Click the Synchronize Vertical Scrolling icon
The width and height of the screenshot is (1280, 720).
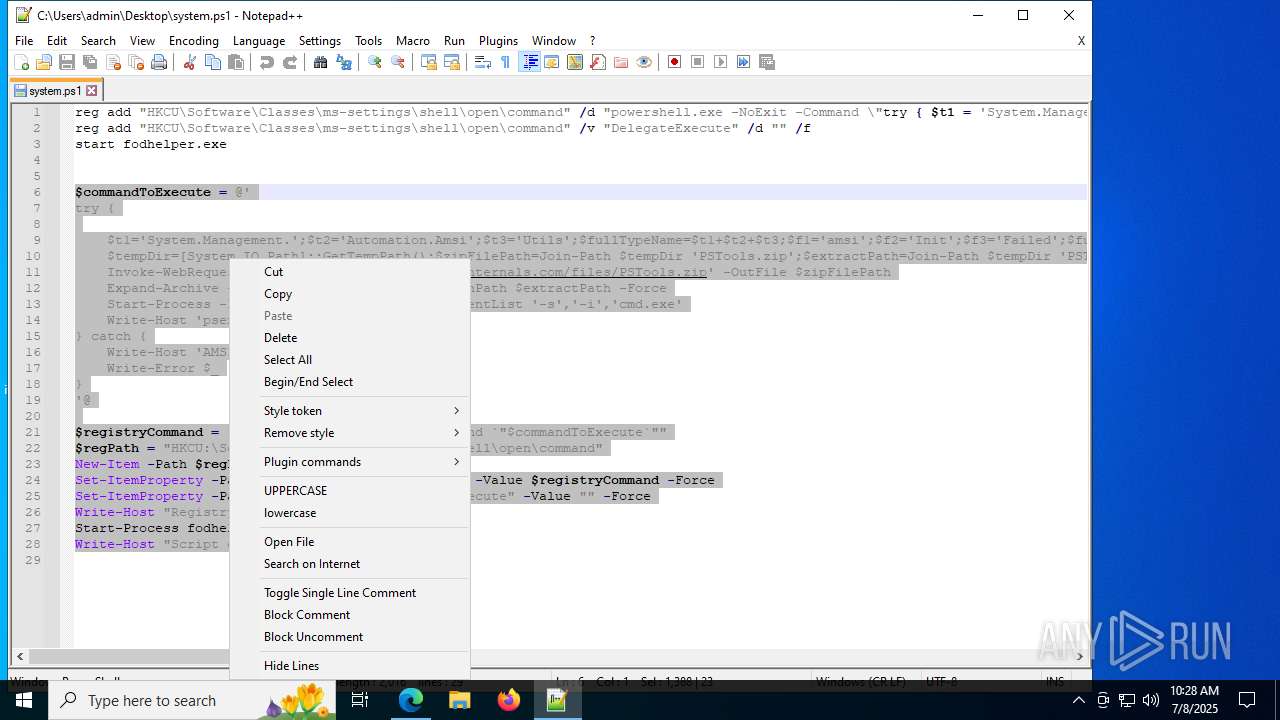coord(428,62)
